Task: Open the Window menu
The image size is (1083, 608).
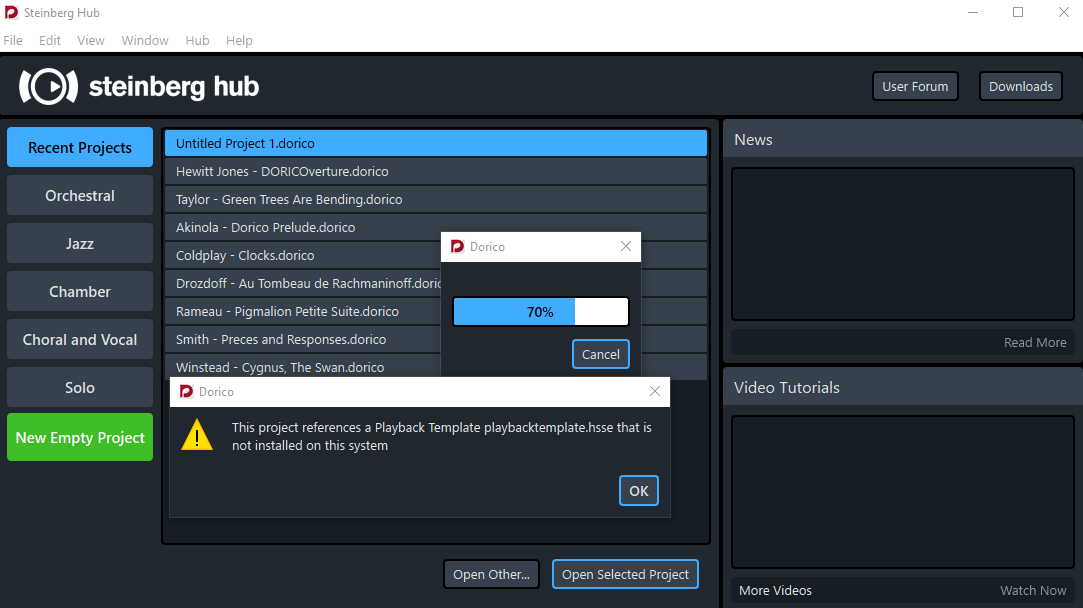Action: pos(145,41)
